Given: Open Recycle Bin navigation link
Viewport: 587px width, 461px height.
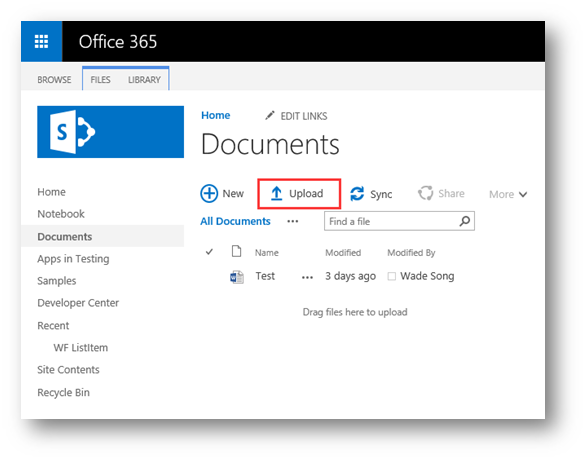Looking at the screenshot, I should (x=64, y=392).
